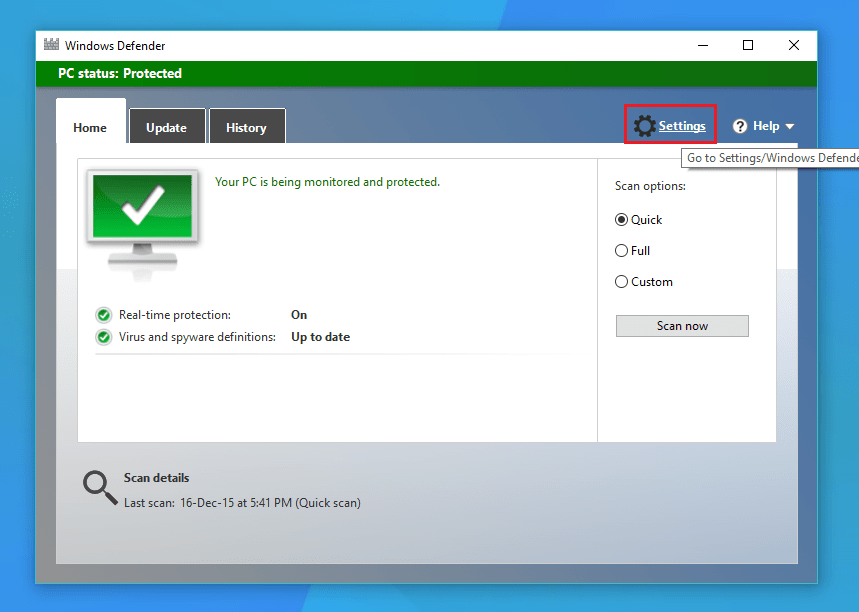Click the green check beside Real-time protection
This screenshot has height=612, width=859.
point(104,315)
